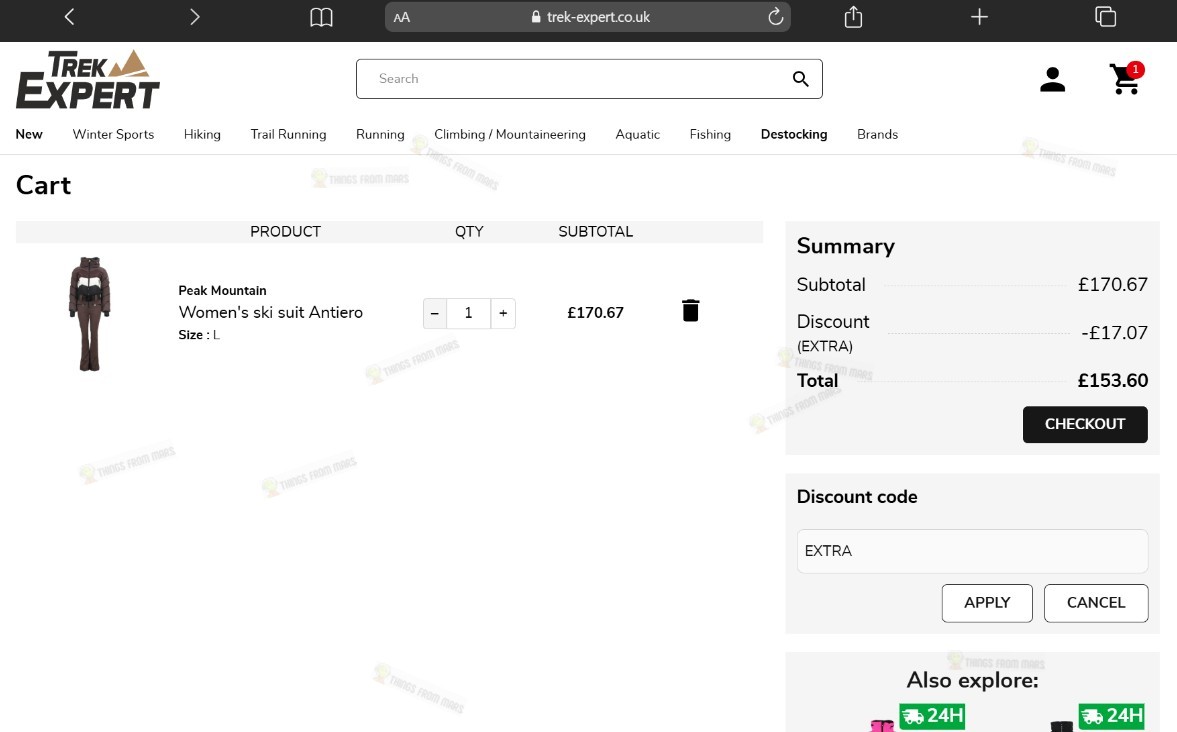Click the ski suit product thumbnail
Image resolution: width=1177 pixels, height=732 pixels.
(89, 313)
